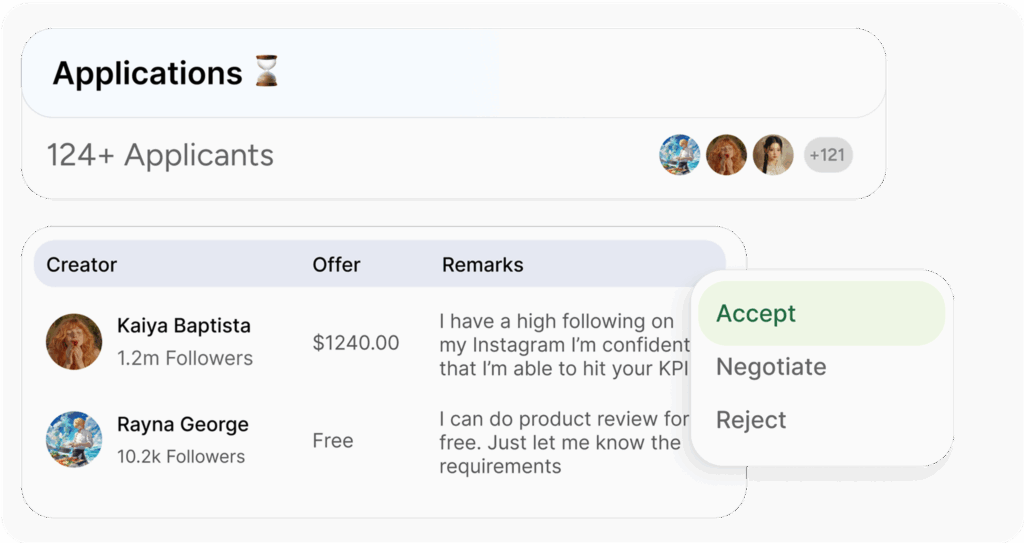Choose Reject from the action menu
1024x543 pixels.
point(751,420)
